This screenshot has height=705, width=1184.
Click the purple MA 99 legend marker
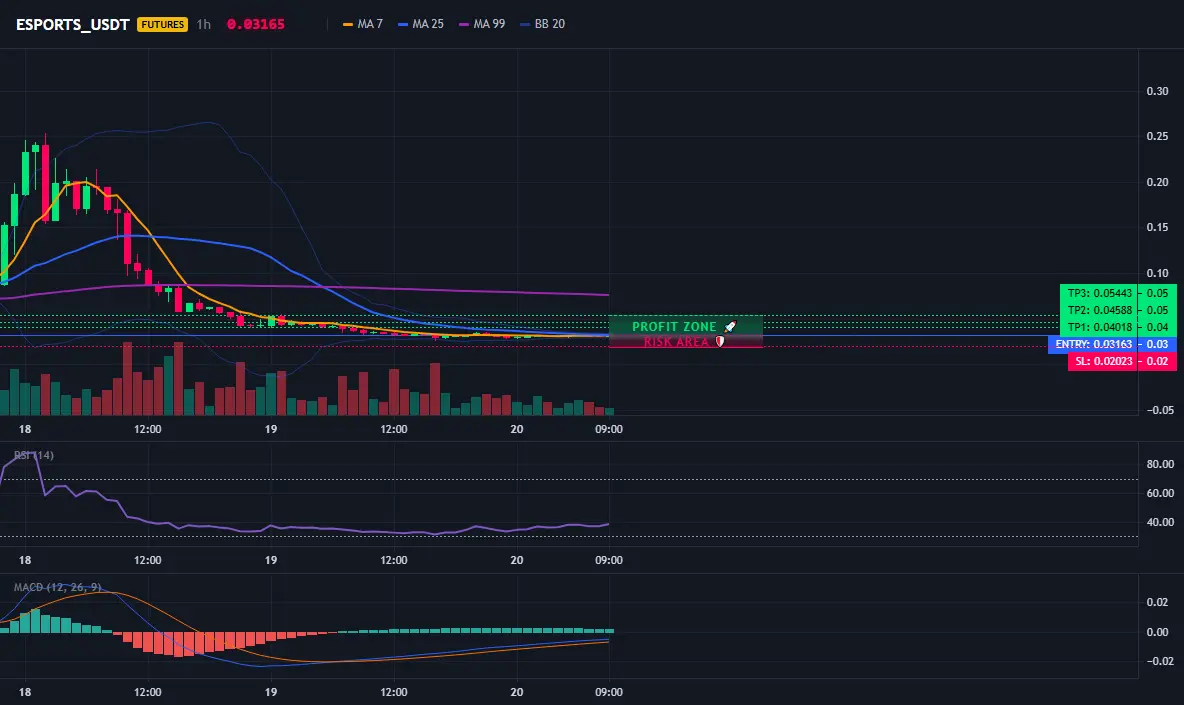(x=464, y=24)
